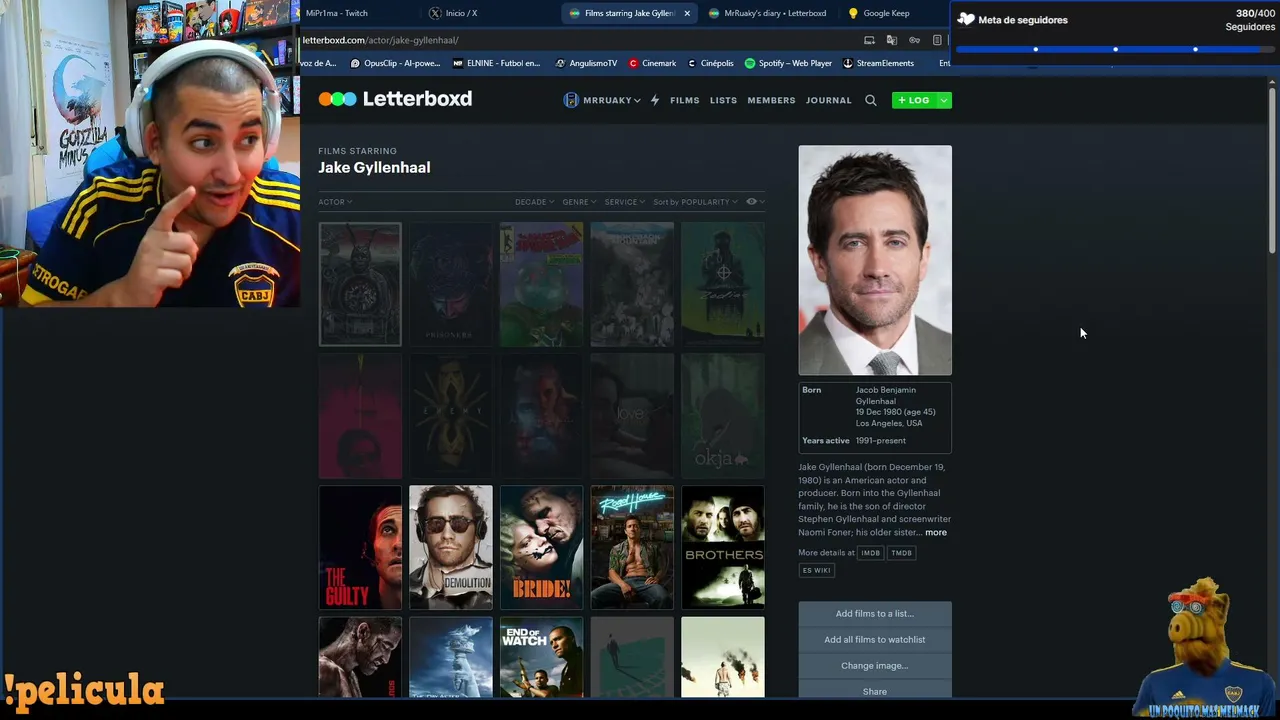1280x720 pixels.
Task: Open the Zodiac film poster
Action: [723, 284]
